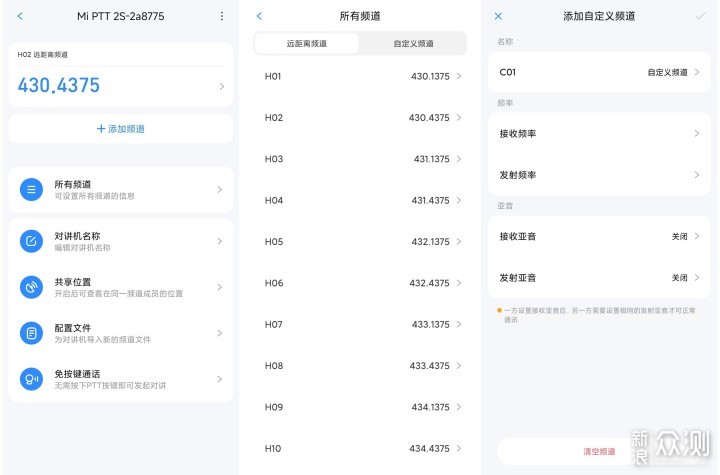Tap the 共享位置 location icon
720x475 pixels.
(x=31, y=287)
